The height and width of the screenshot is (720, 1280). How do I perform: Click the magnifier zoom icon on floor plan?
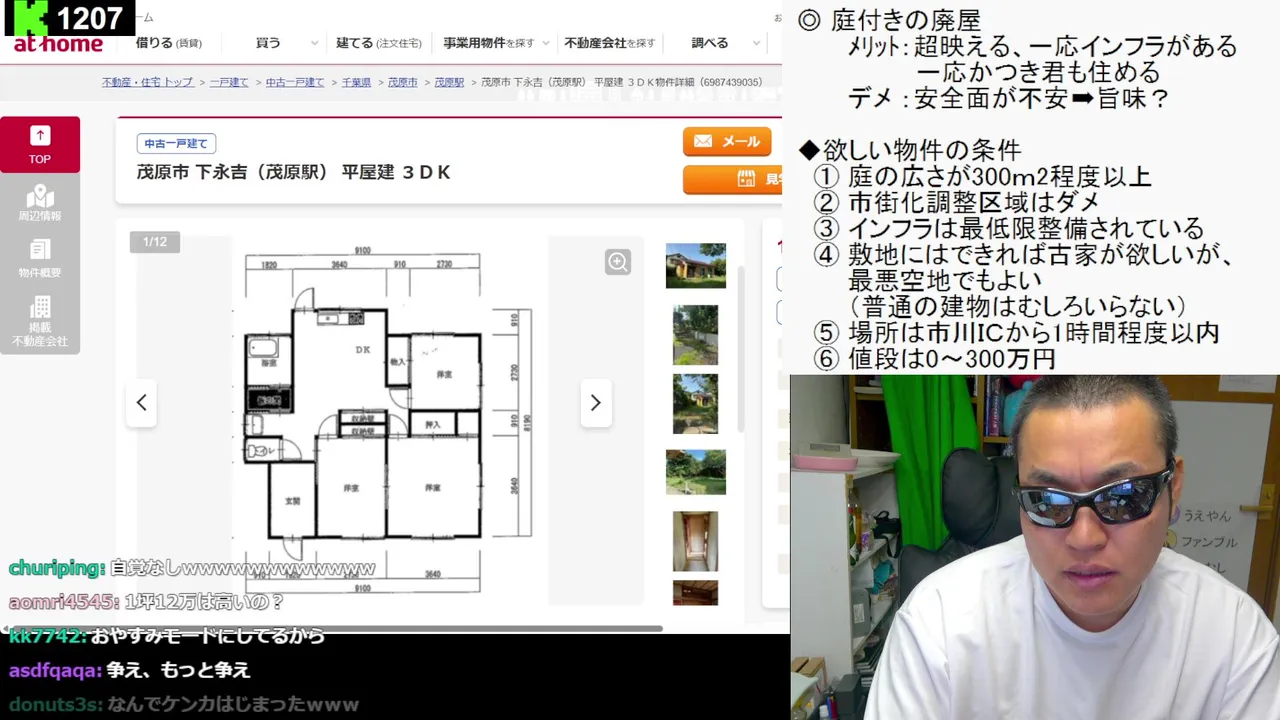618,262
